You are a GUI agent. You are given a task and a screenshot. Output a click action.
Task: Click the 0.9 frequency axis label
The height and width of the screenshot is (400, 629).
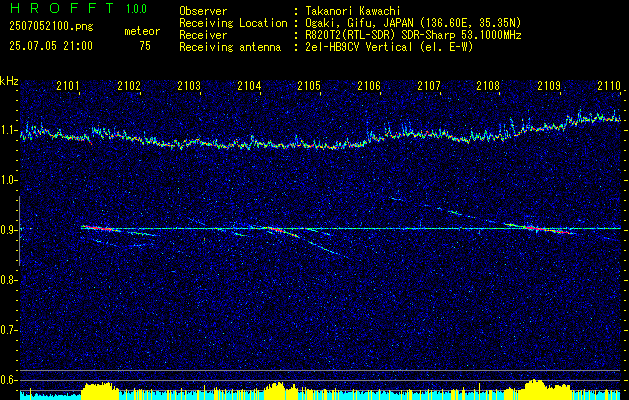[8, 230]
